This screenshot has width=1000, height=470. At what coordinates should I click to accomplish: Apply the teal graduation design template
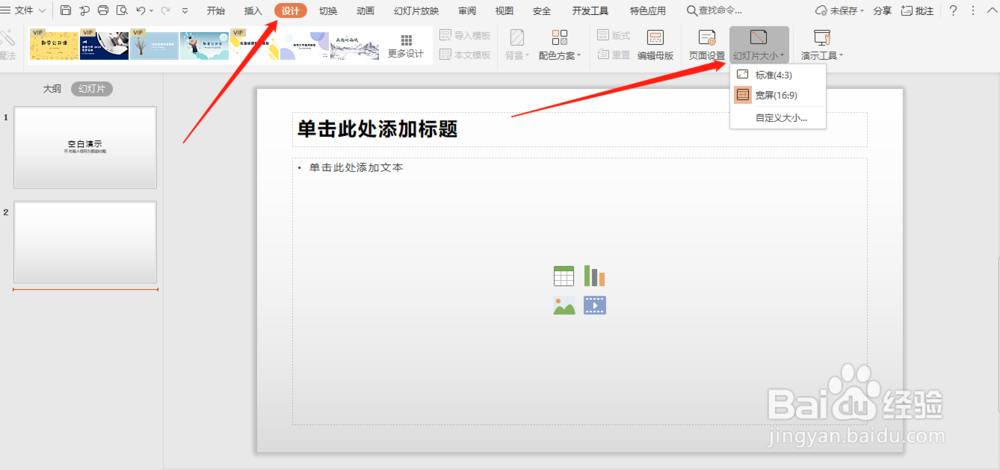tap(204, 45)
